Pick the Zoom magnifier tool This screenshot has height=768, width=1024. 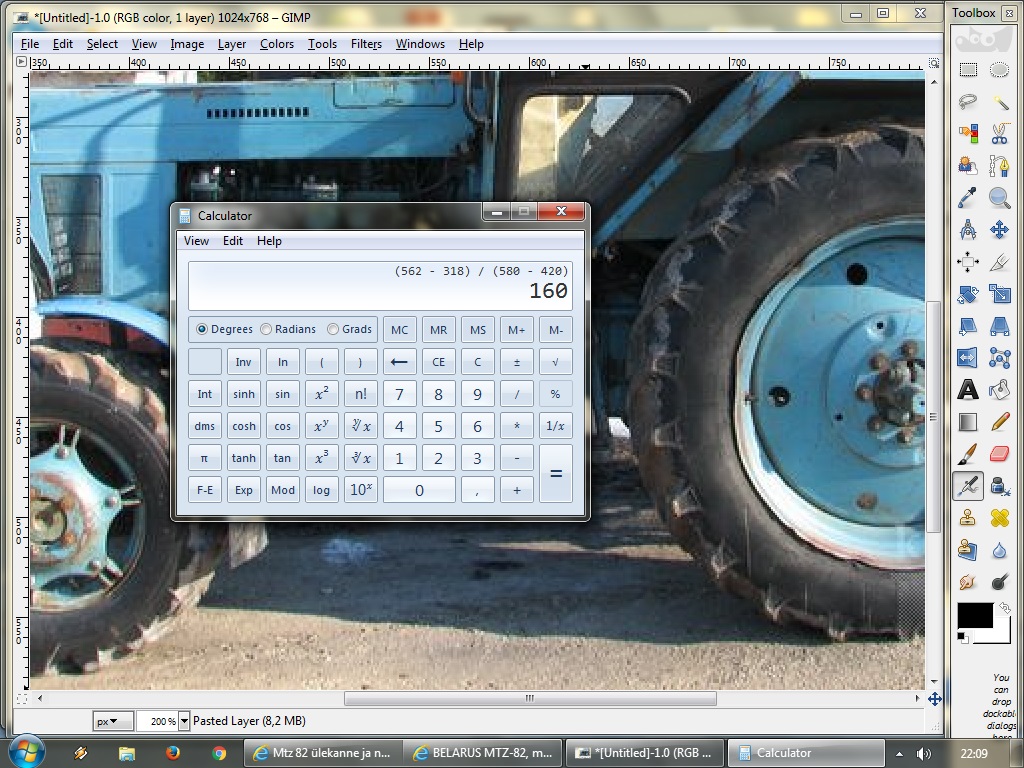[x=999, y=198]
